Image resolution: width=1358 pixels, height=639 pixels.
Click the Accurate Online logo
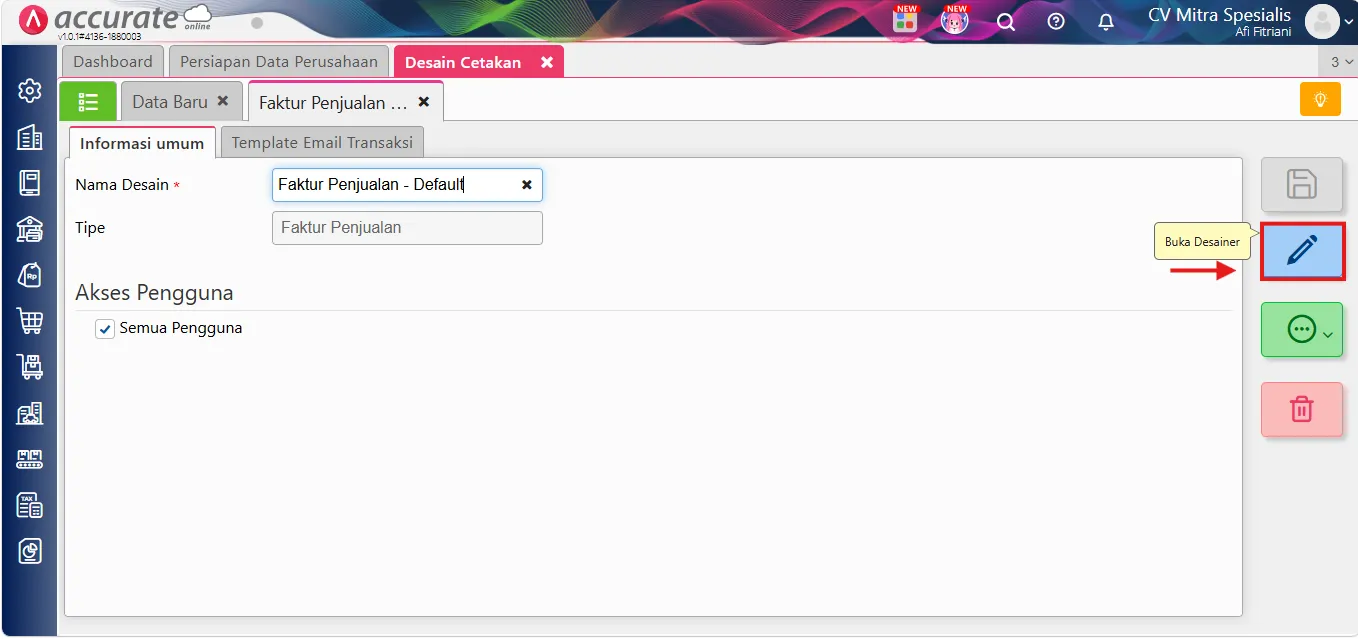pyautogui.click(x=116, y=20)
